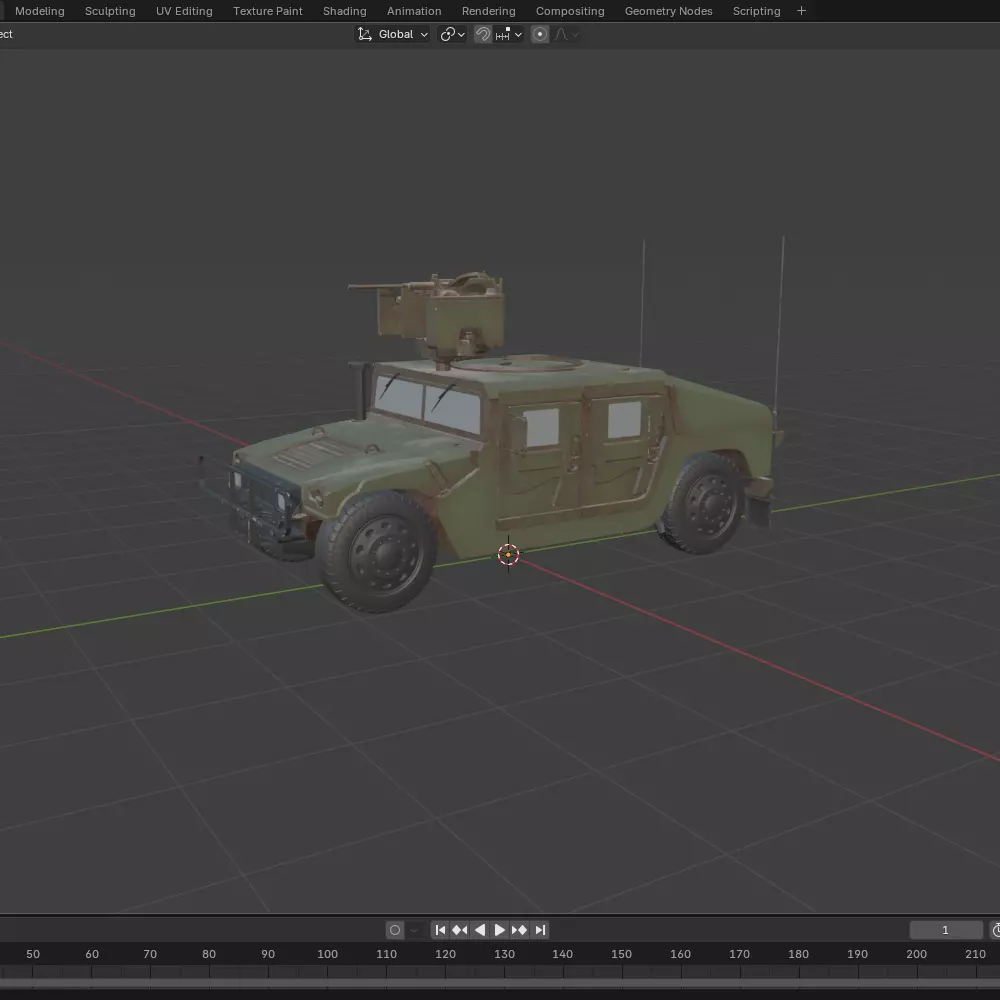Play the animation forward
This screenshot has width=1000, height=1000.
coord(499,930)
